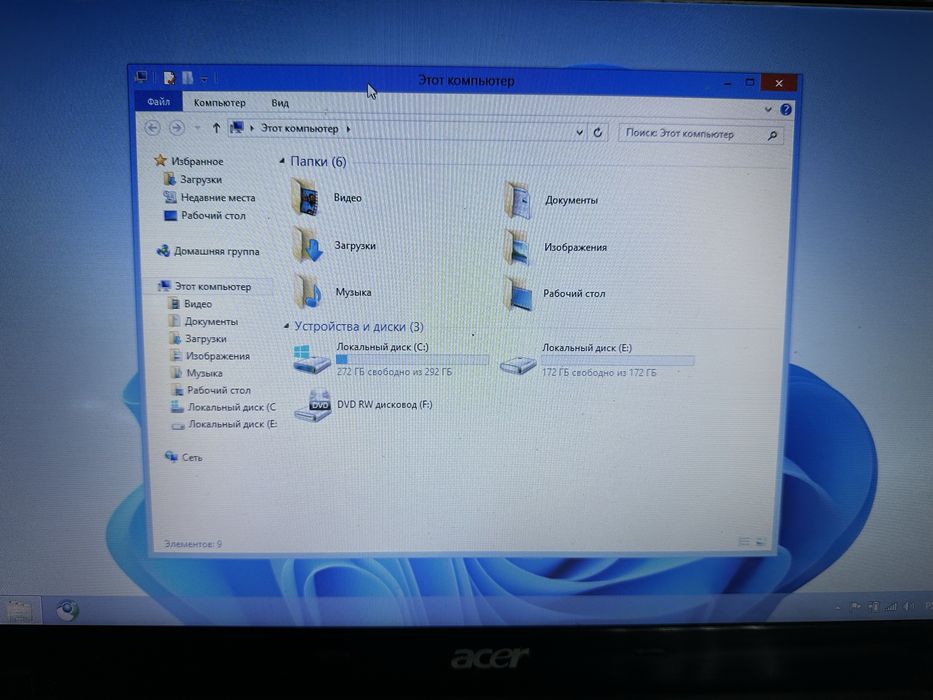Select Локальный диск (E:) drive icon
Viewport: 933px width, 700px height.
coord(518,364)
